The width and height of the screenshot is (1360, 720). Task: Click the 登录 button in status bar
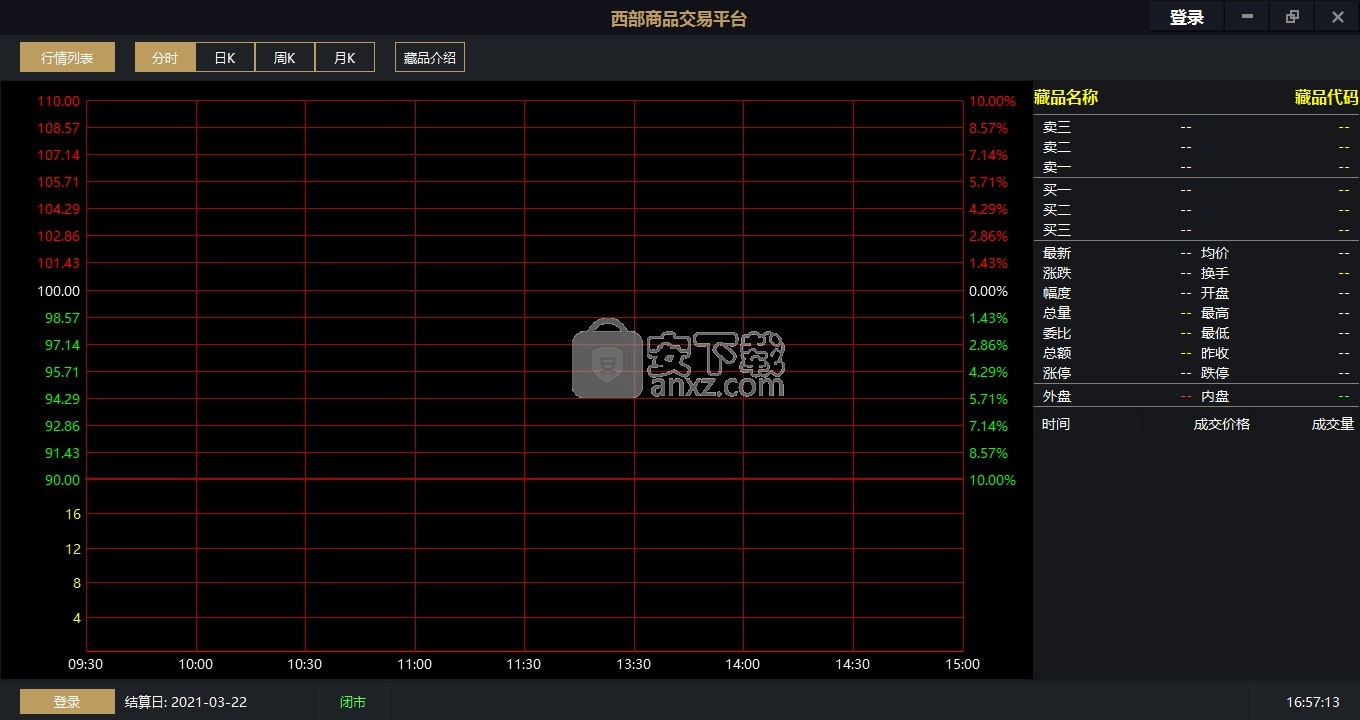(67, 702)
